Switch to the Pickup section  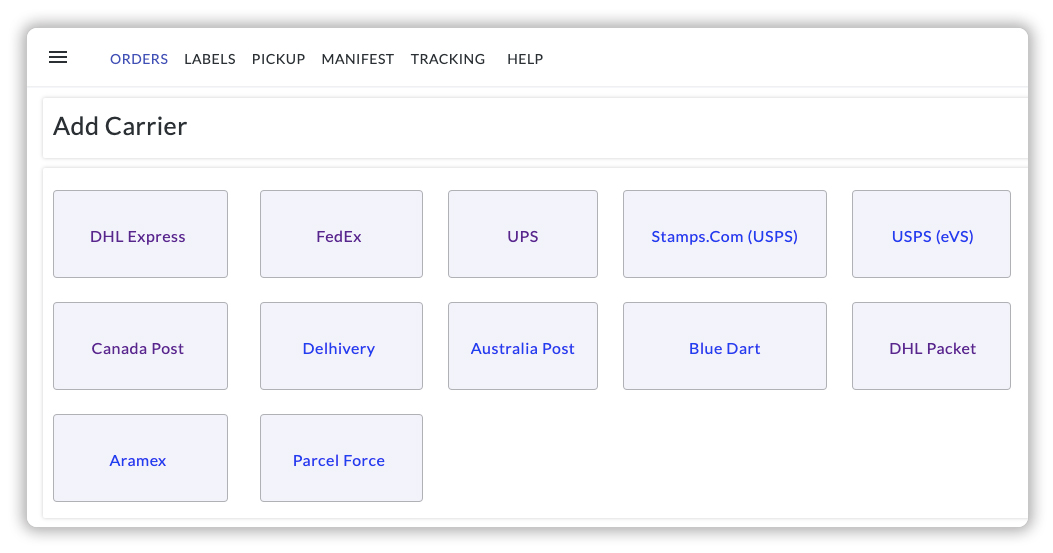click(x=279, y=59)
